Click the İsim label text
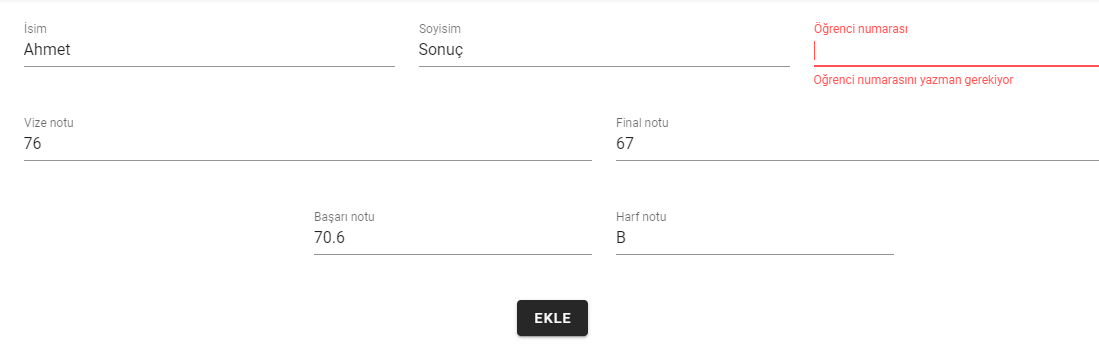This screenshot has width=1099, height=361. point(35,29)
